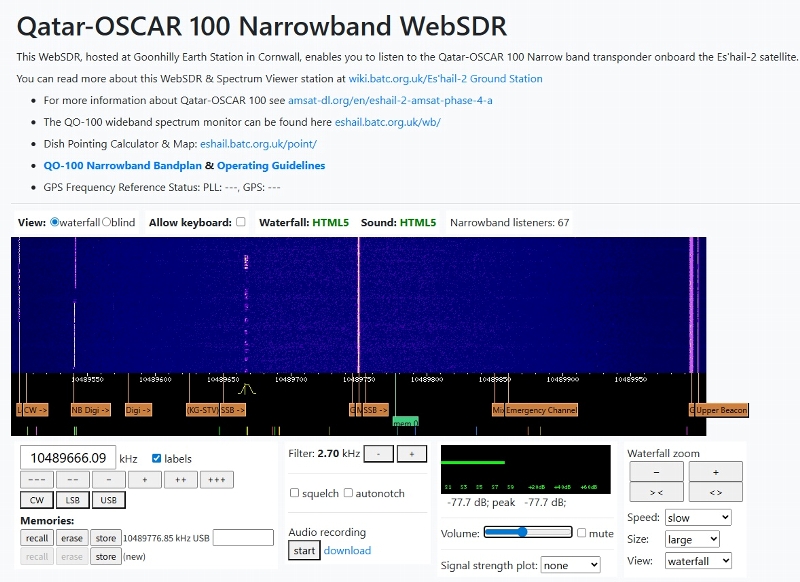This screenshot has height=582, width=800.
Task: Open the Signal strength plot dropdown
Action: (570, 565)
